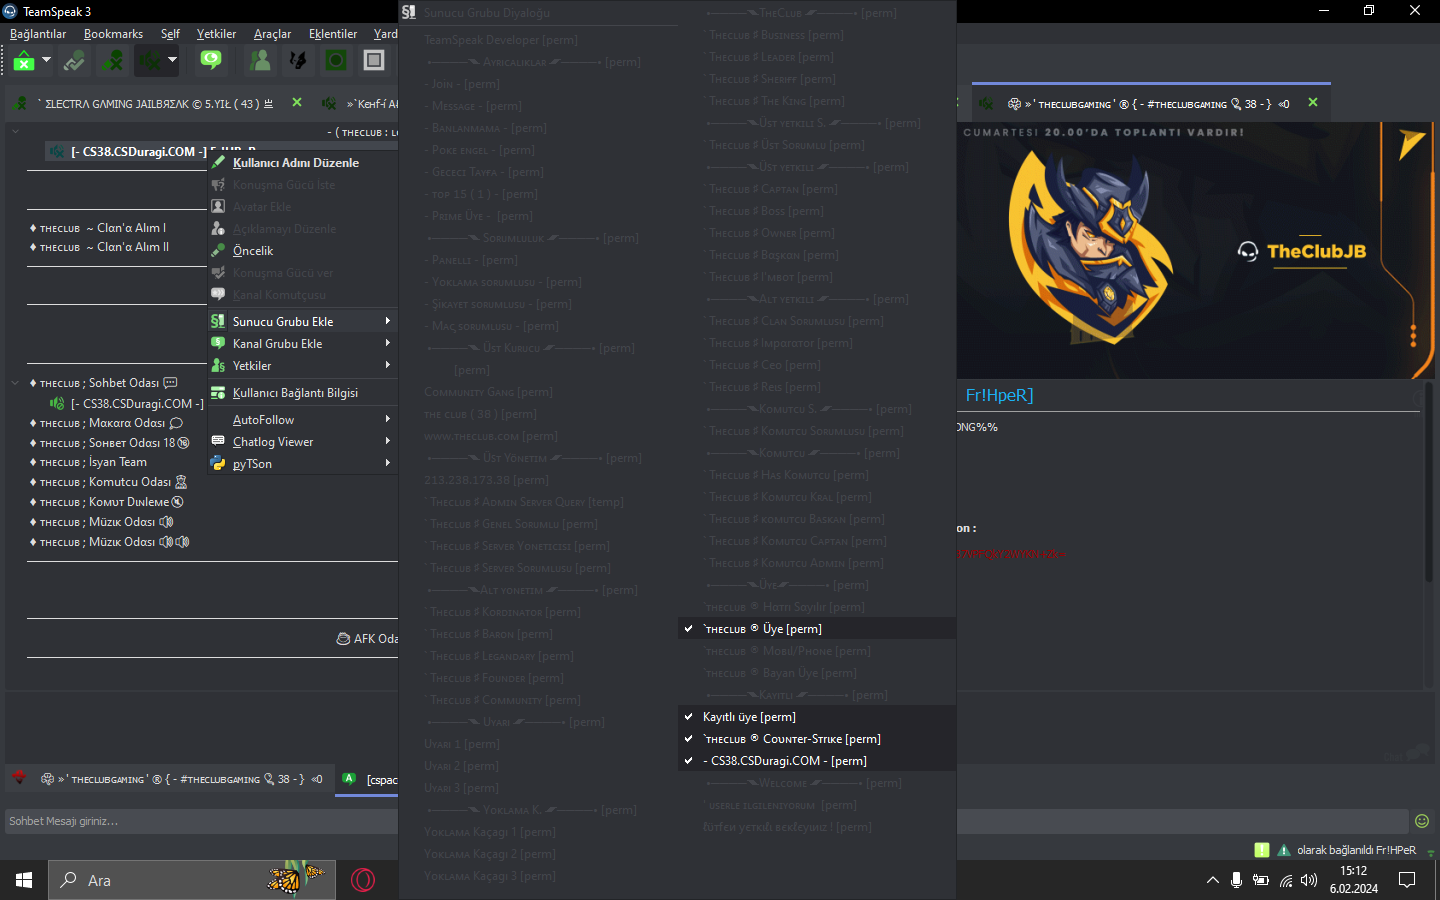
Task: Click the warning triangle status bar icon
Action: (1284, 850)
